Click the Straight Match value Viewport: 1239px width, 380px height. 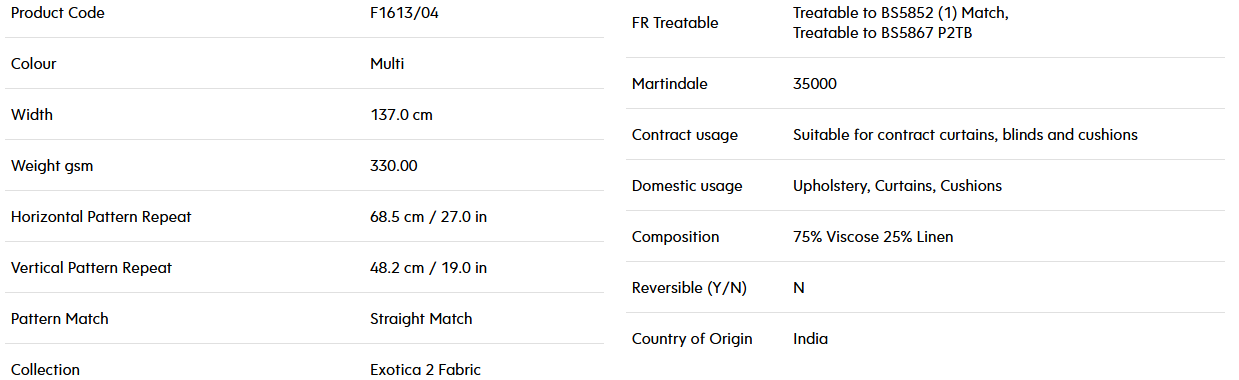pos(421,319)
